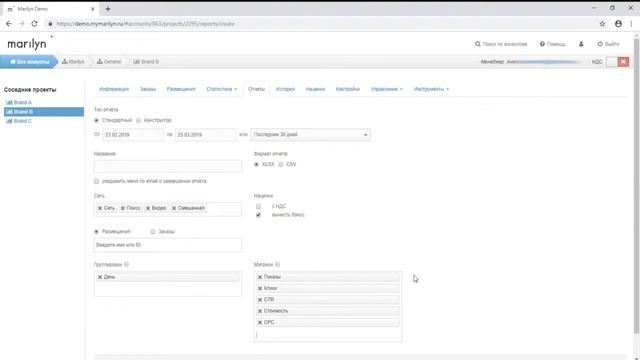Image resolution: width=640 pixels, height=360 pixels.
Task: Log out via the Выйти link
Action: point(608,44)
